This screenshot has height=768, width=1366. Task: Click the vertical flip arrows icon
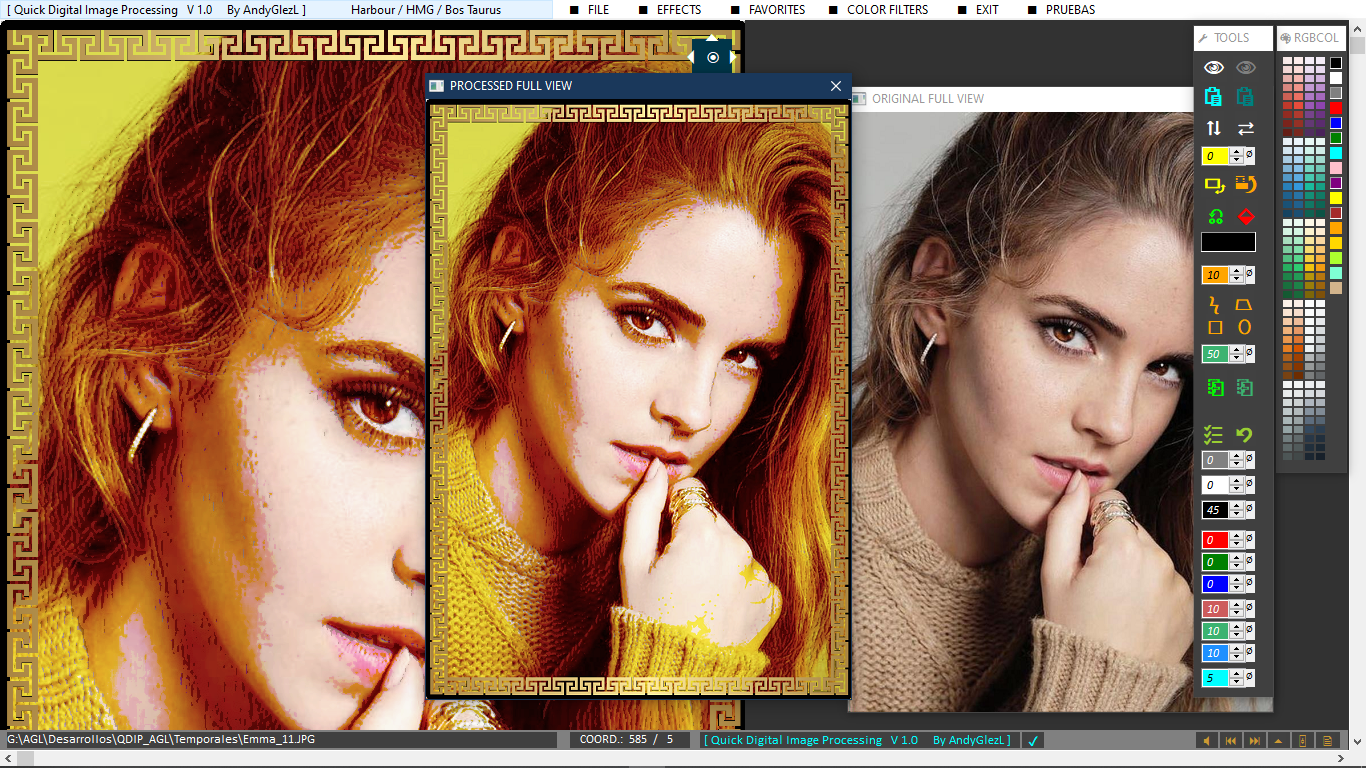coord(1214,128)
